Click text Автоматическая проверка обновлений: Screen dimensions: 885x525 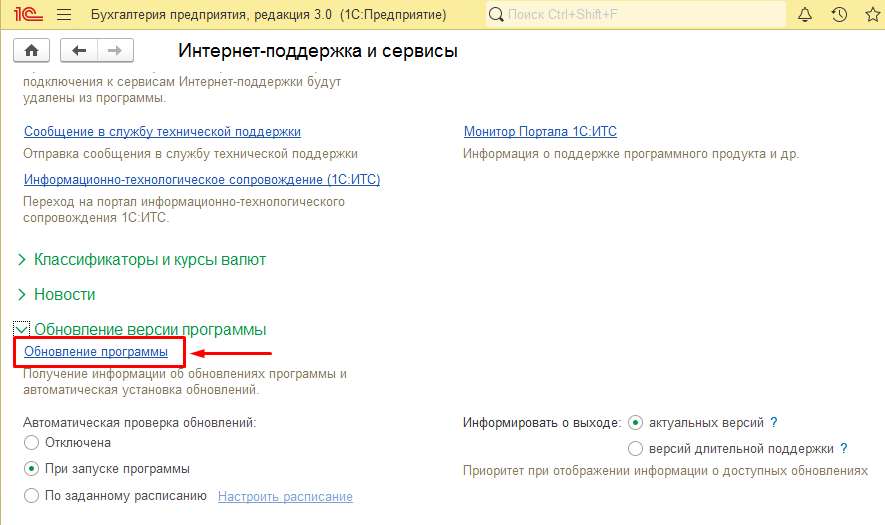coord(139,423)
